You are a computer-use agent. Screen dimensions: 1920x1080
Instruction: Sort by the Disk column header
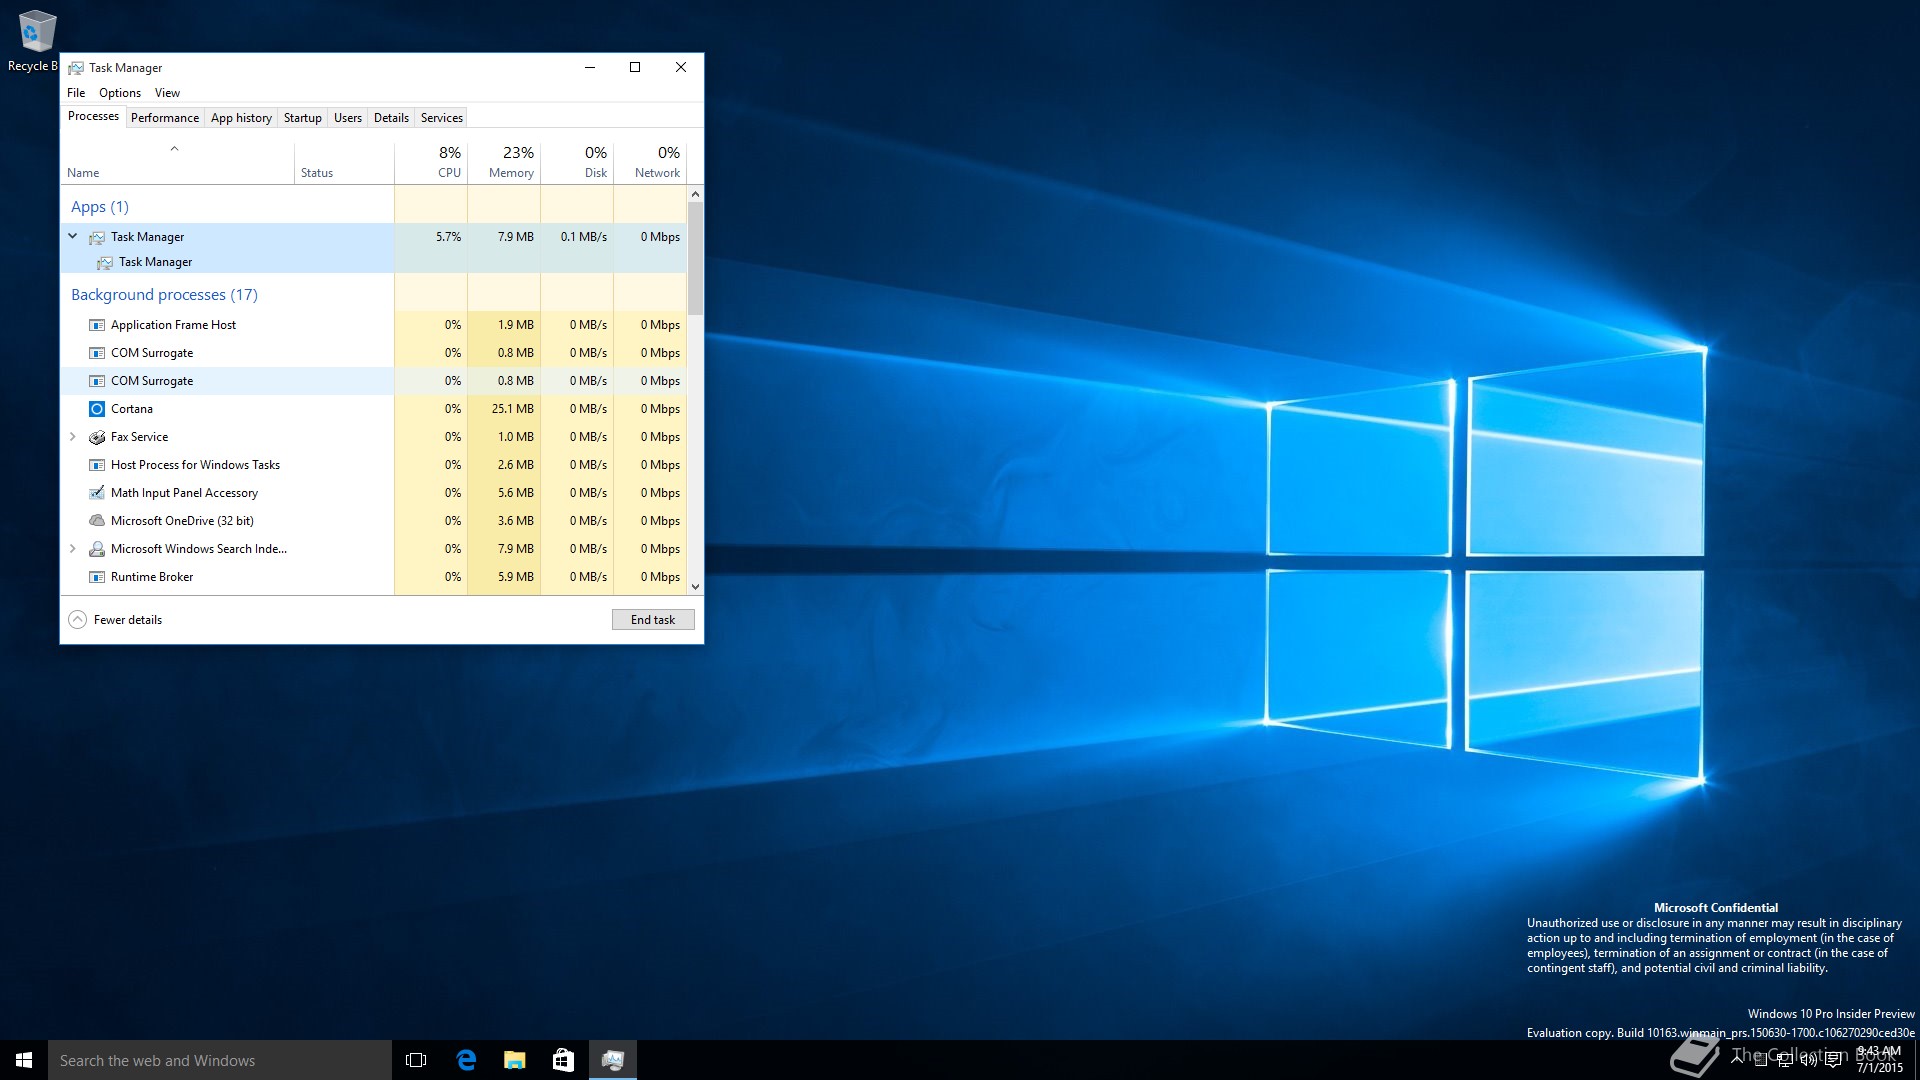(x=577, y=162)
